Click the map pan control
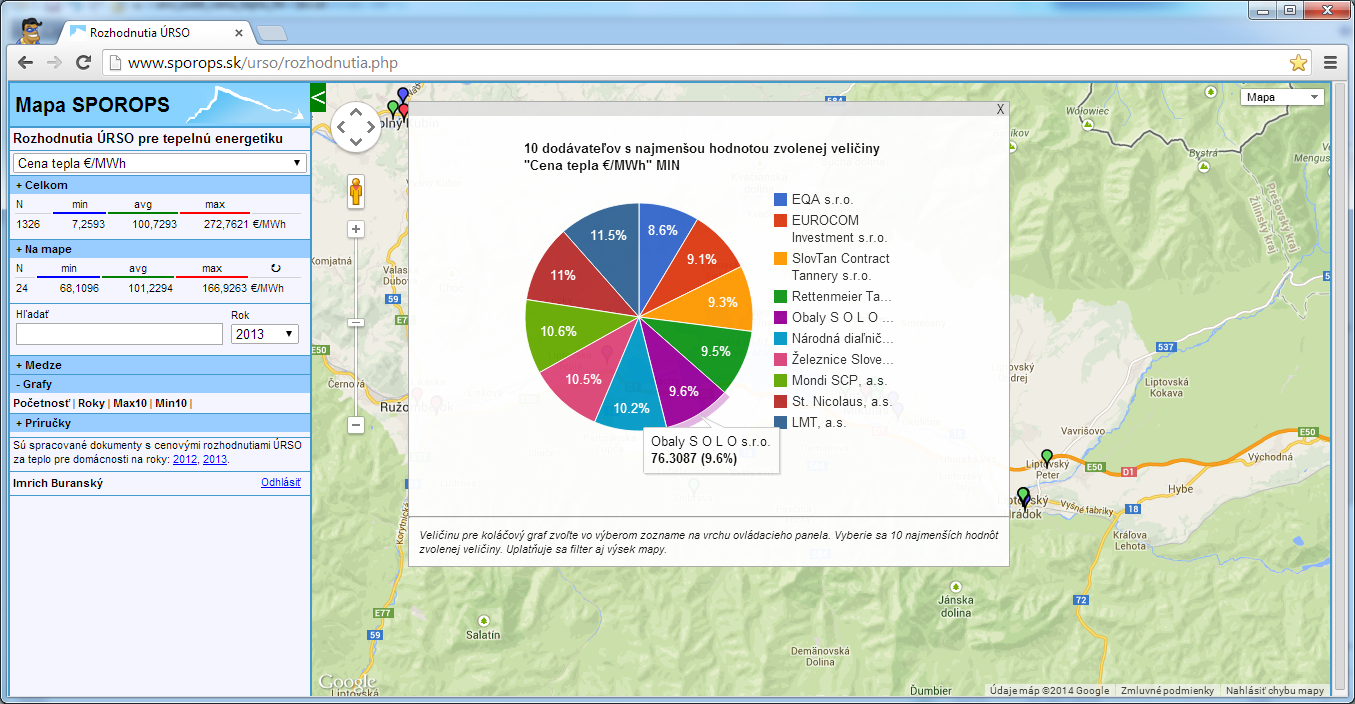This screenshot has height=704, width=1355. pos(355,127)
